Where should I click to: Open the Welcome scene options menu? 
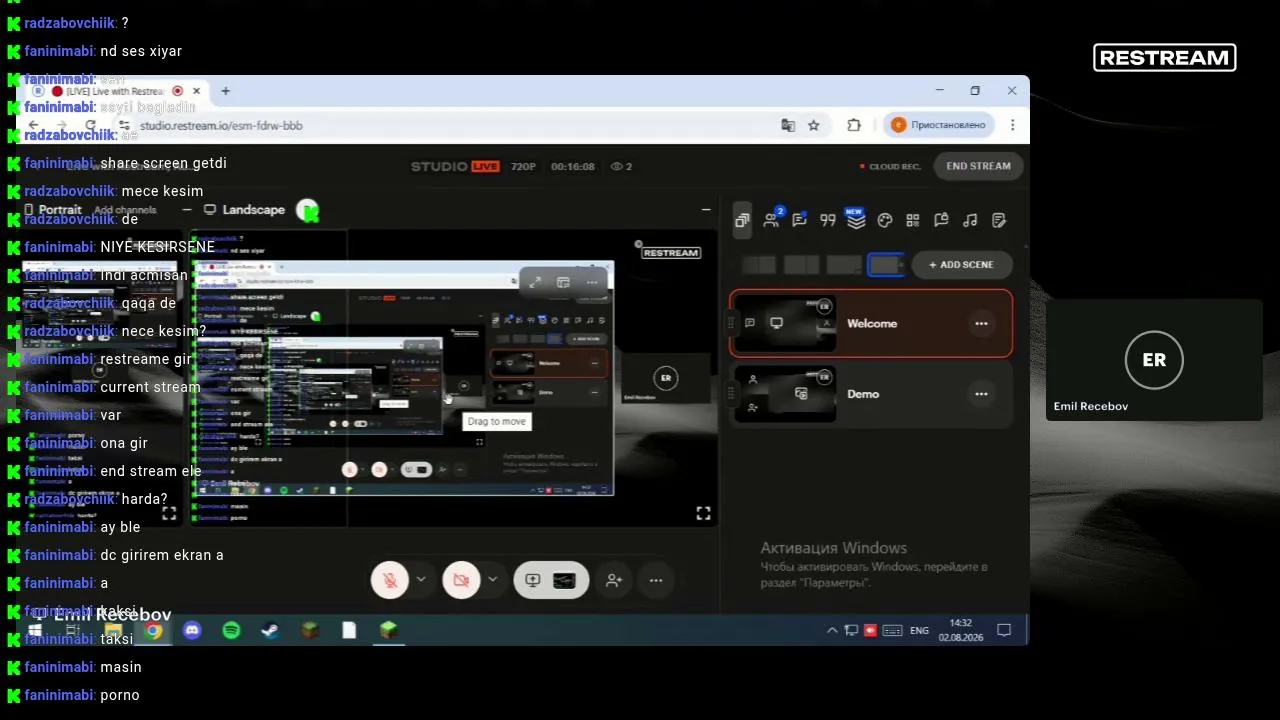point(981,324)
